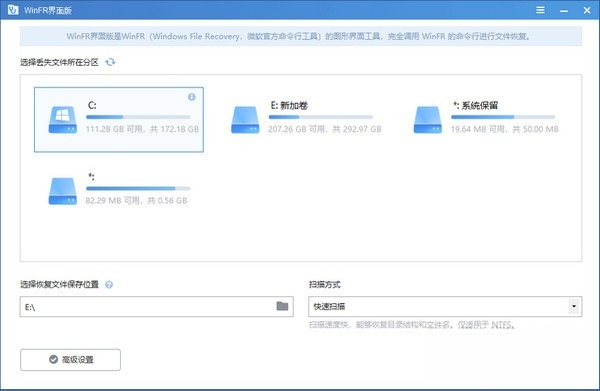This screenshot has height=391, width=600.
Task: Select the E: 新加卷 drive icon
Action: (245, 120)
